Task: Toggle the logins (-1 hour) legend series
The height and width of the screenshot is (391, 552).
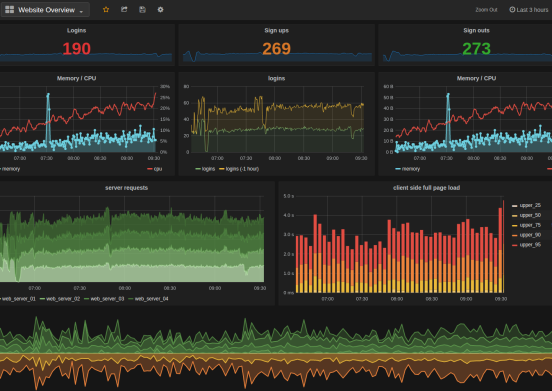Action: tap(239, 169)
